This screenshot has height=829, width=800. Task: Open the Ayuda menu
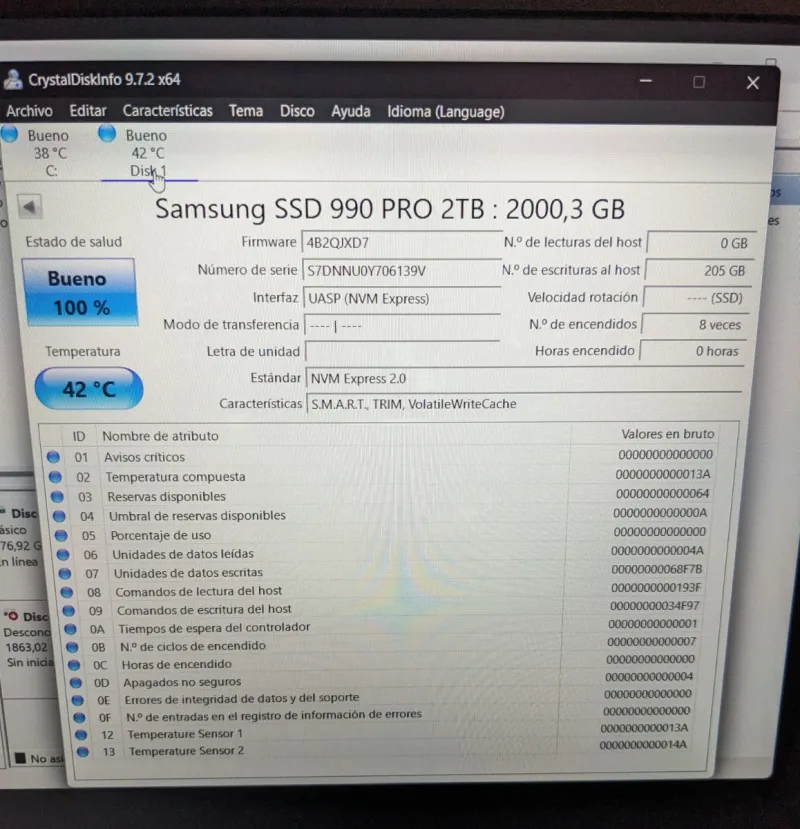coord(351,112)
